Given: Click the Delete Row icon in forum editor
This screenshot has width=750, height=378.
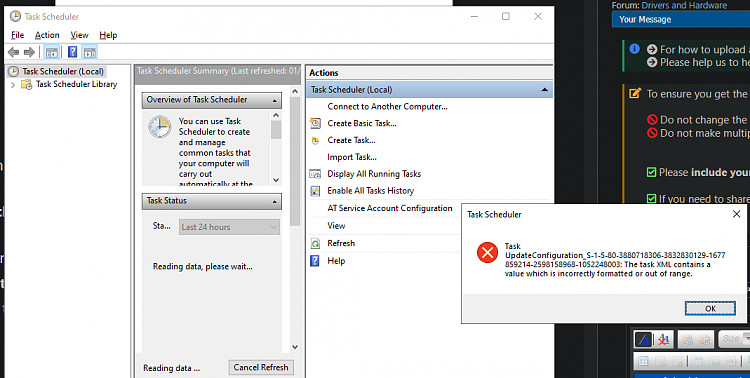Looking at the screenshot, I should click(732, 361).
